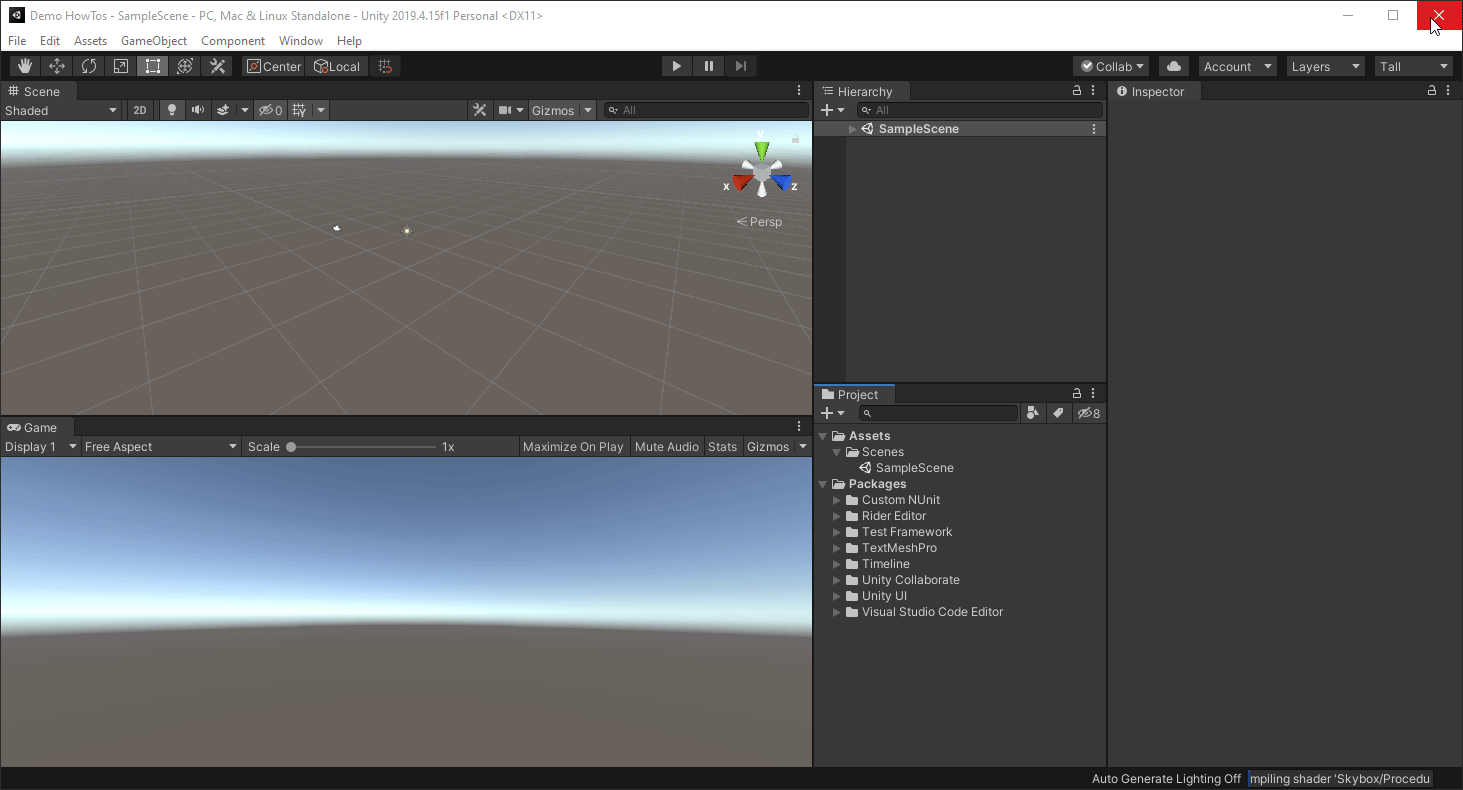Open Inspector panel options menu
The image size is (1463, 790).
coord(1449,90)
